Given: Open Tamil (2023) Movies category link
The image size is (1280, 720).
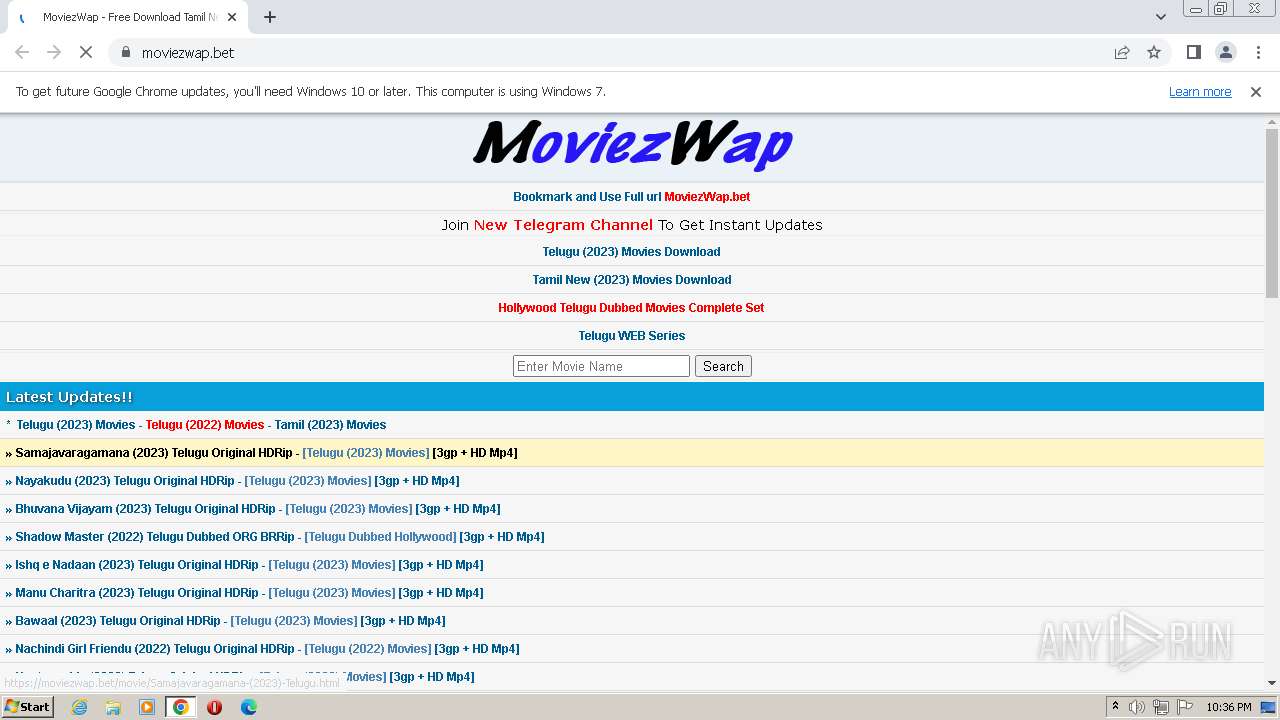Looking at the screenshot, I should coord(330,425).
